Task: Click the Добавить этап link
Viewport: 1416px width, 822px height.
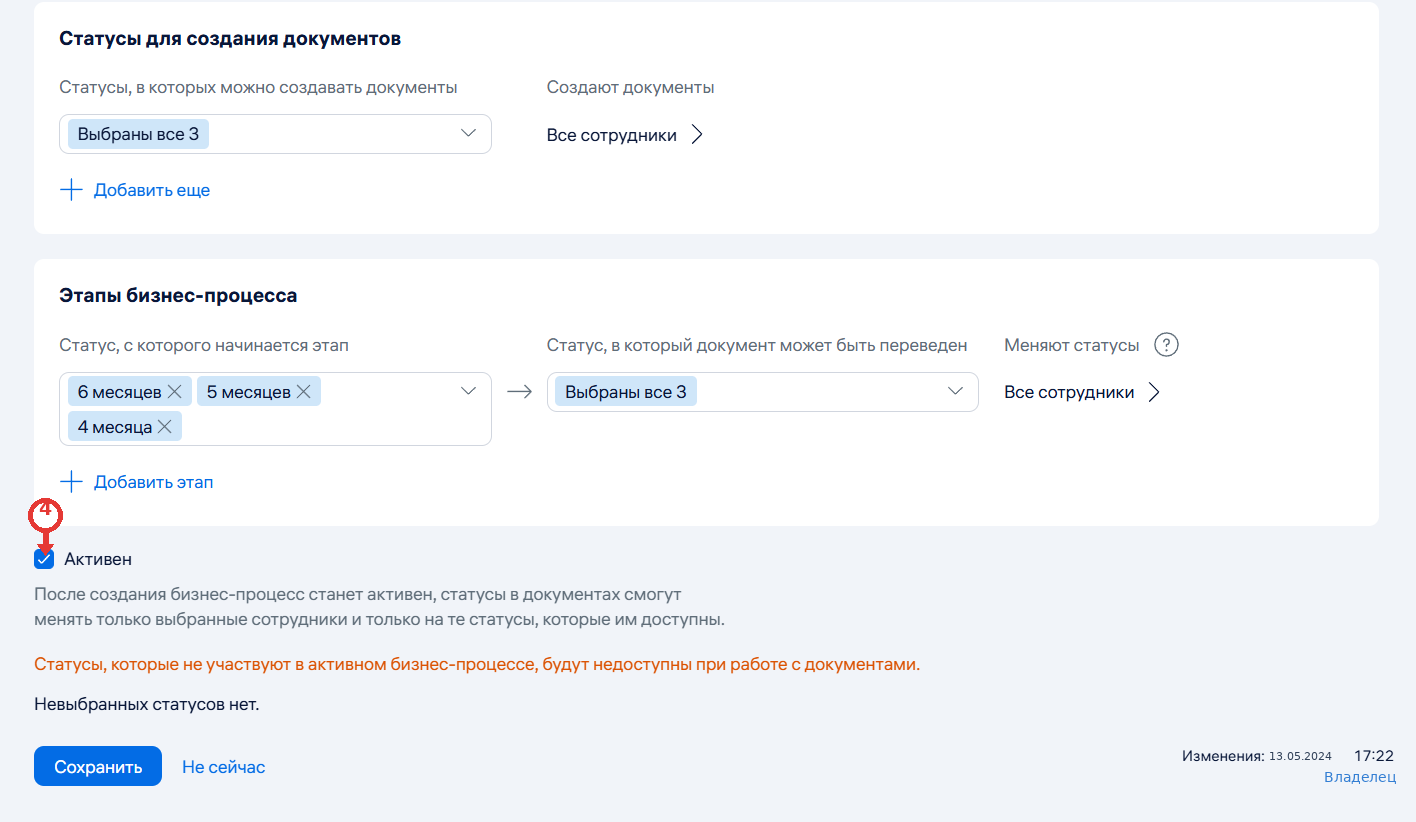Action: [154, 482]
